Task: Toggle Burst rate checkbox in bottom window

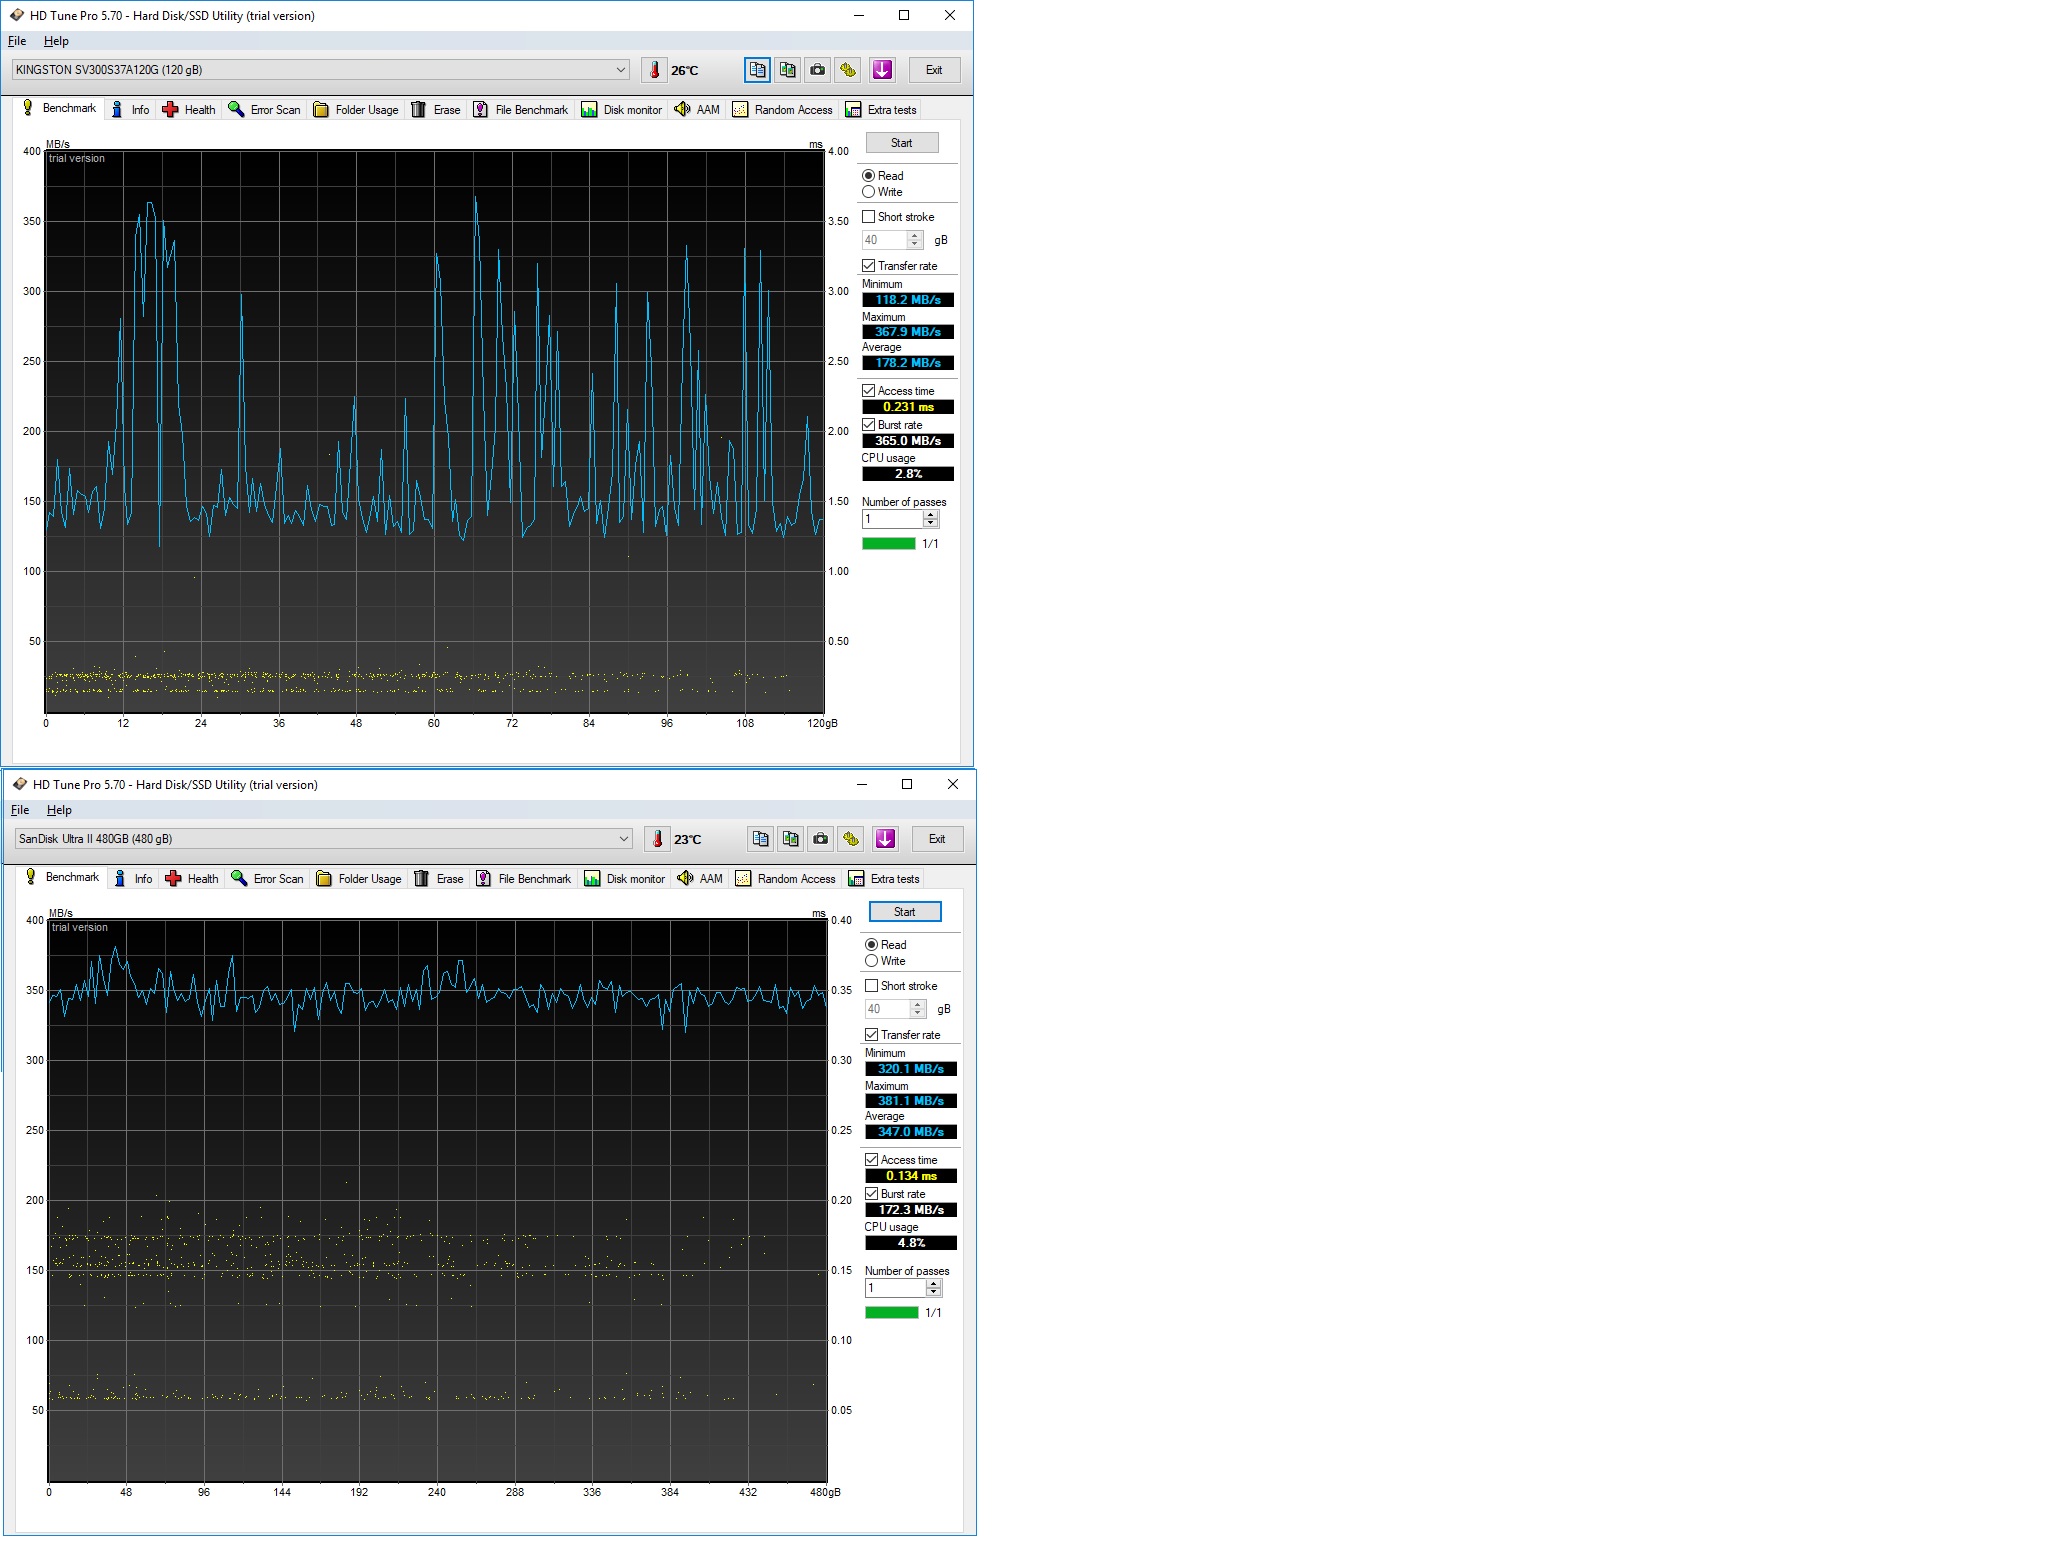Action: tap(871, 1194)
